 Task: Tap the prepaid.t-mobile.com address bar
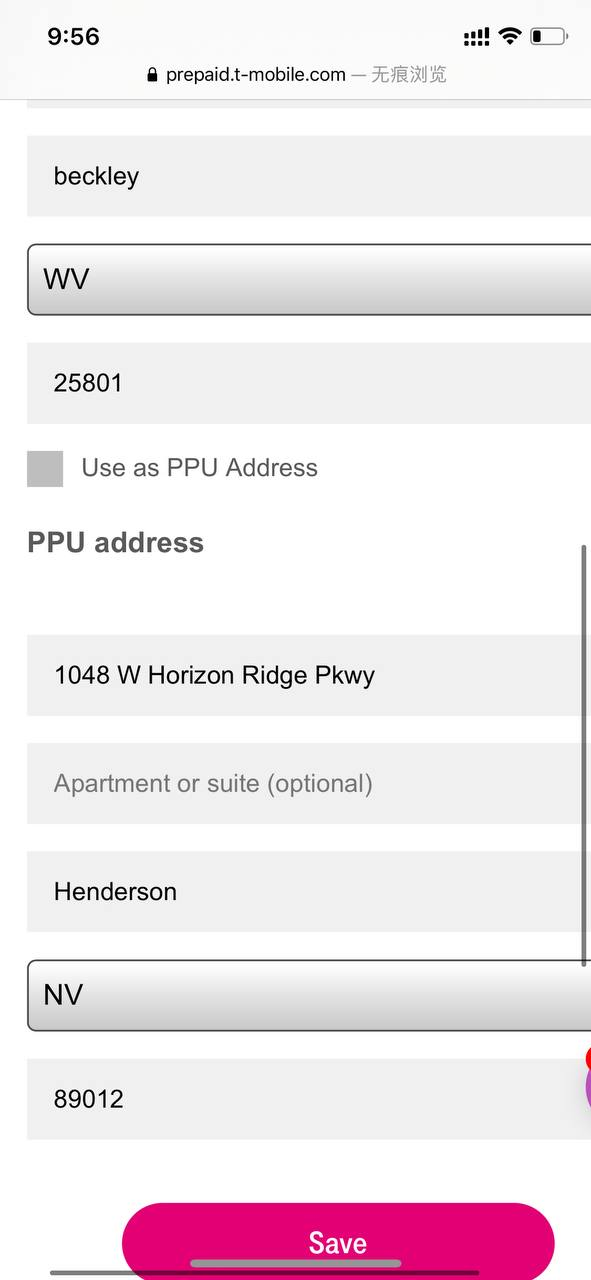pos(296,75)
